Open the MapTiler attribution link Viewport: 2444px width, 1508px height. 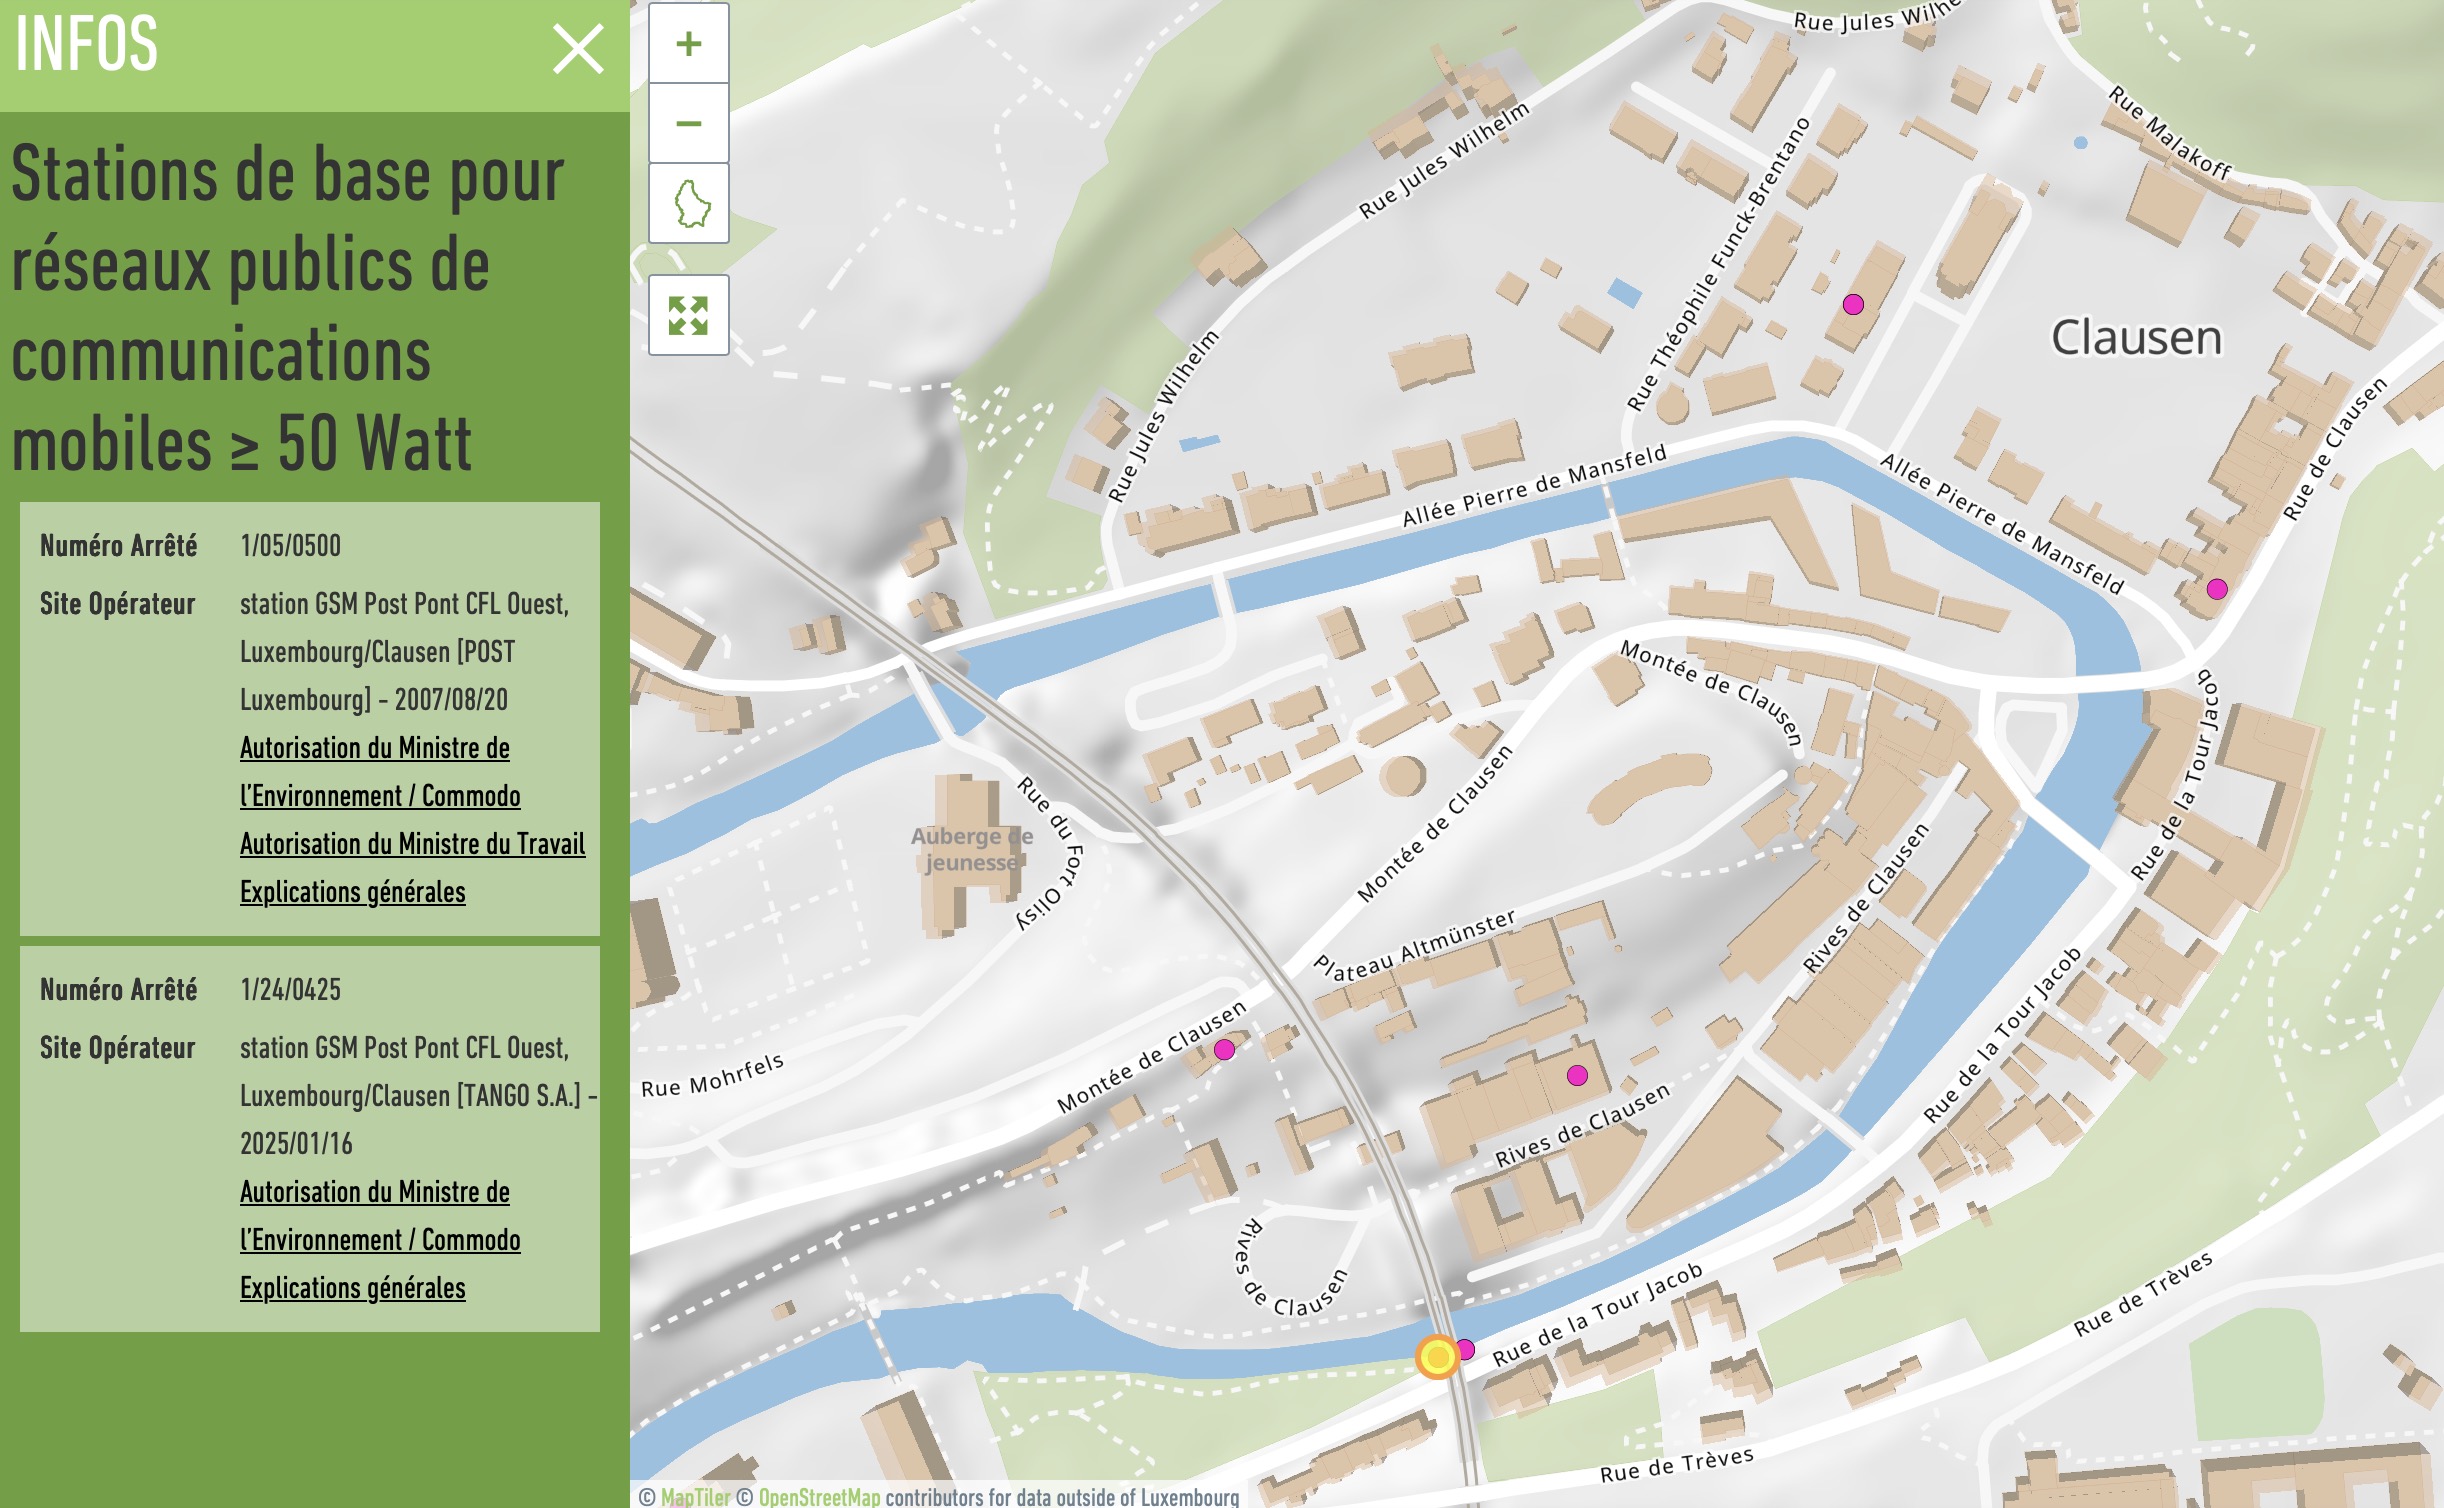[x=695, y=1497]
